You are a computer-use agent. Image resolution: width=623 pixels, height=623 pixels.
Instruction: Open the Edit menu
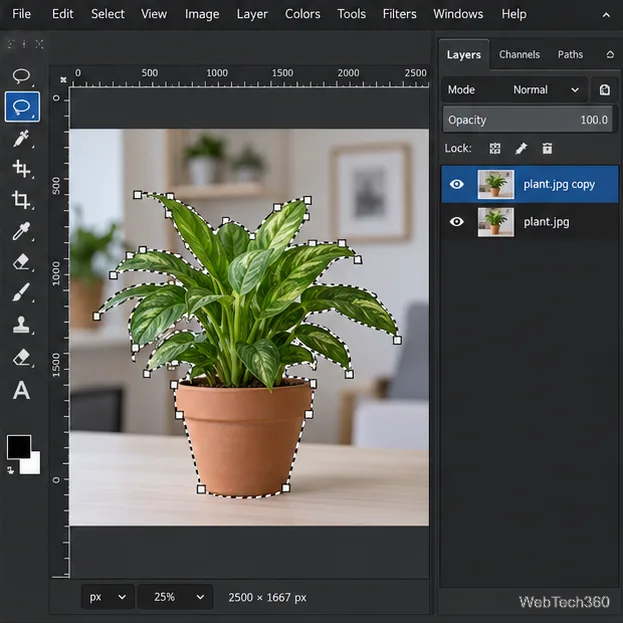tap(62, 14)
